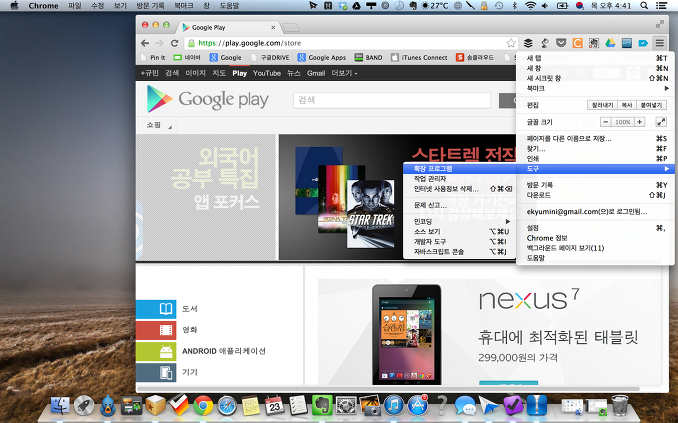Expand the 도구 submenu arrow

[x=667, y=169]
